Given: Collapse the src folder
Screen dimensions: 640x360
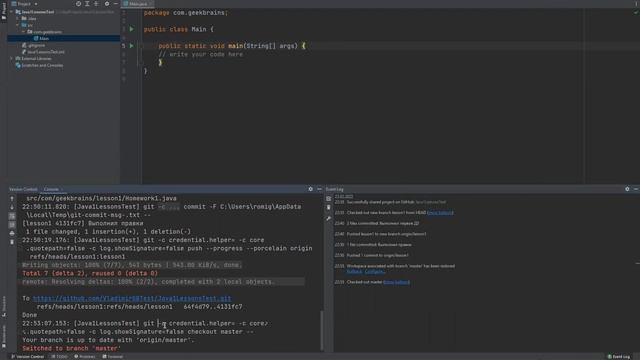Looking at the screenshot, I should (x=18, y=25).
